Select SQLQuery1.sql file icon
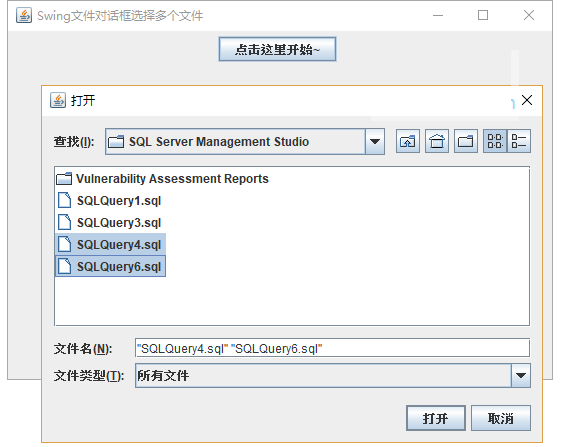569x447 pixels. [65, 201]
